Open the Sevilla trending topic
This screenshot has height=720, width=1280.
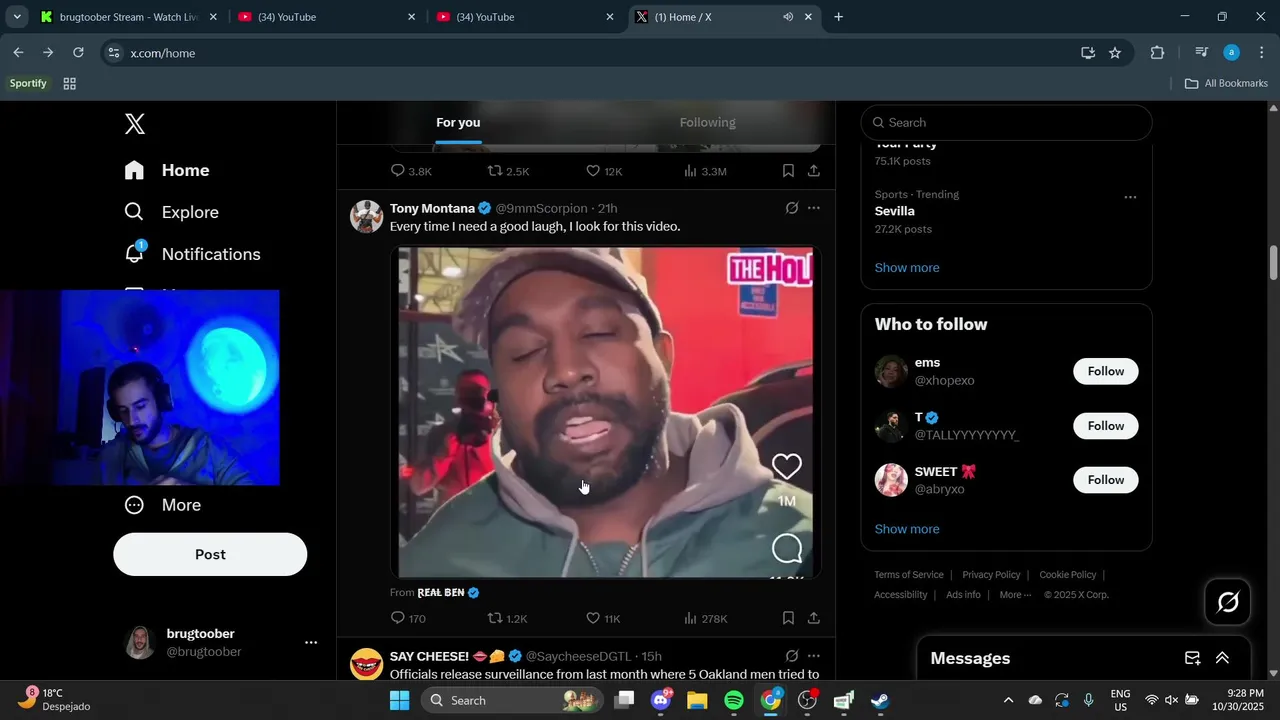894,211
